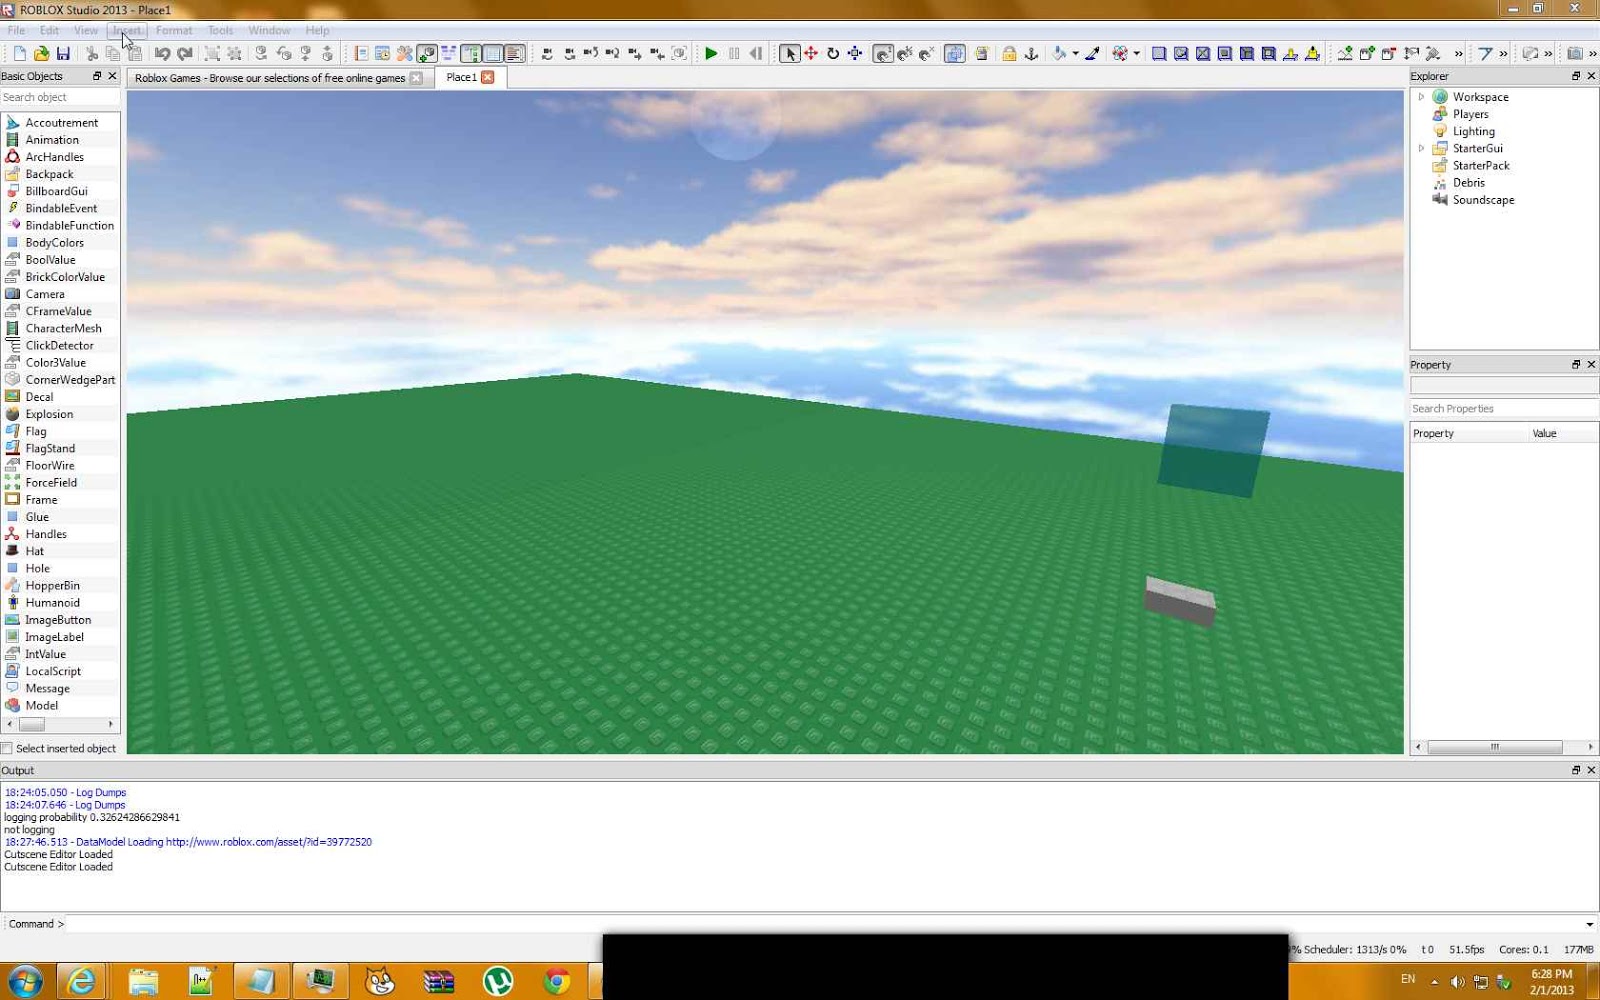Toggle the Properties panel toolbar button
The height and width of the screenshot is (1000, 1600).
492,54
